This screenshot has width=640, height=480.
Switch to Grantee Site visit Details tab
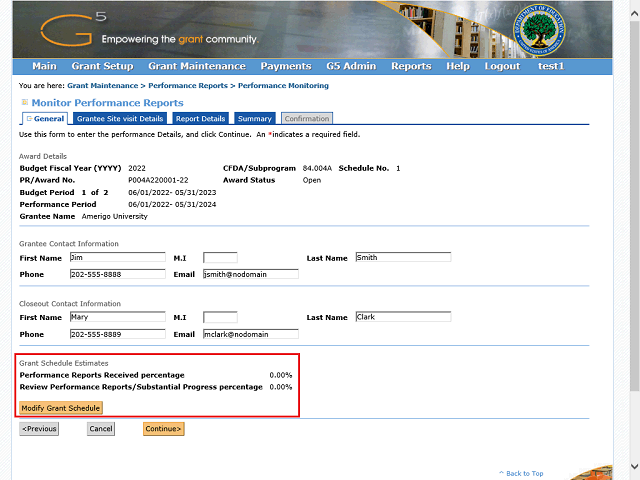pyautogui.click(x=120, y=118)
